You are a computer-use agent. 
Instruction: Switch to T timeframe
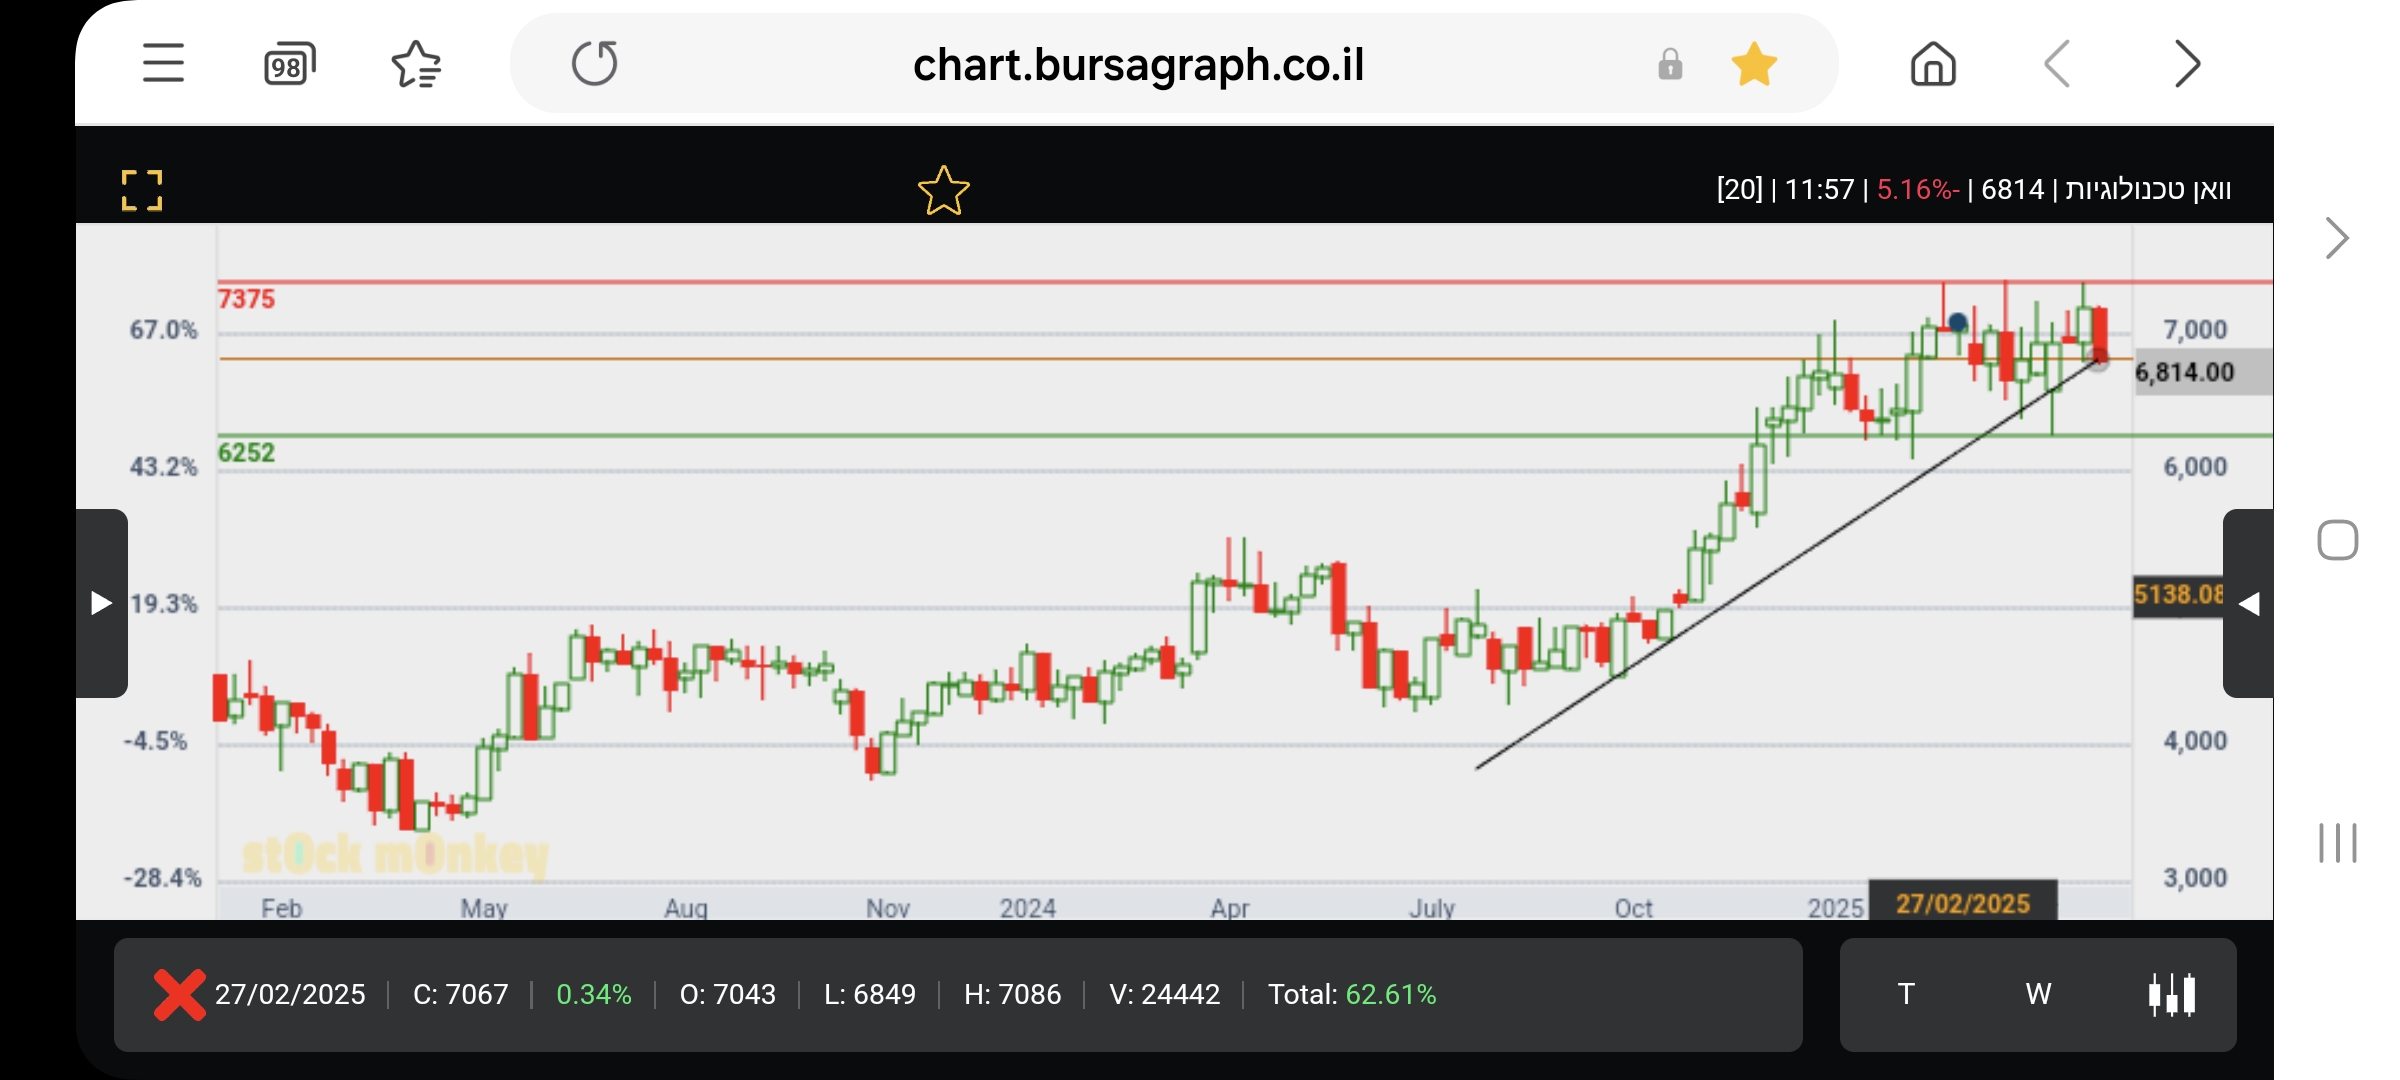point(1906,994)
